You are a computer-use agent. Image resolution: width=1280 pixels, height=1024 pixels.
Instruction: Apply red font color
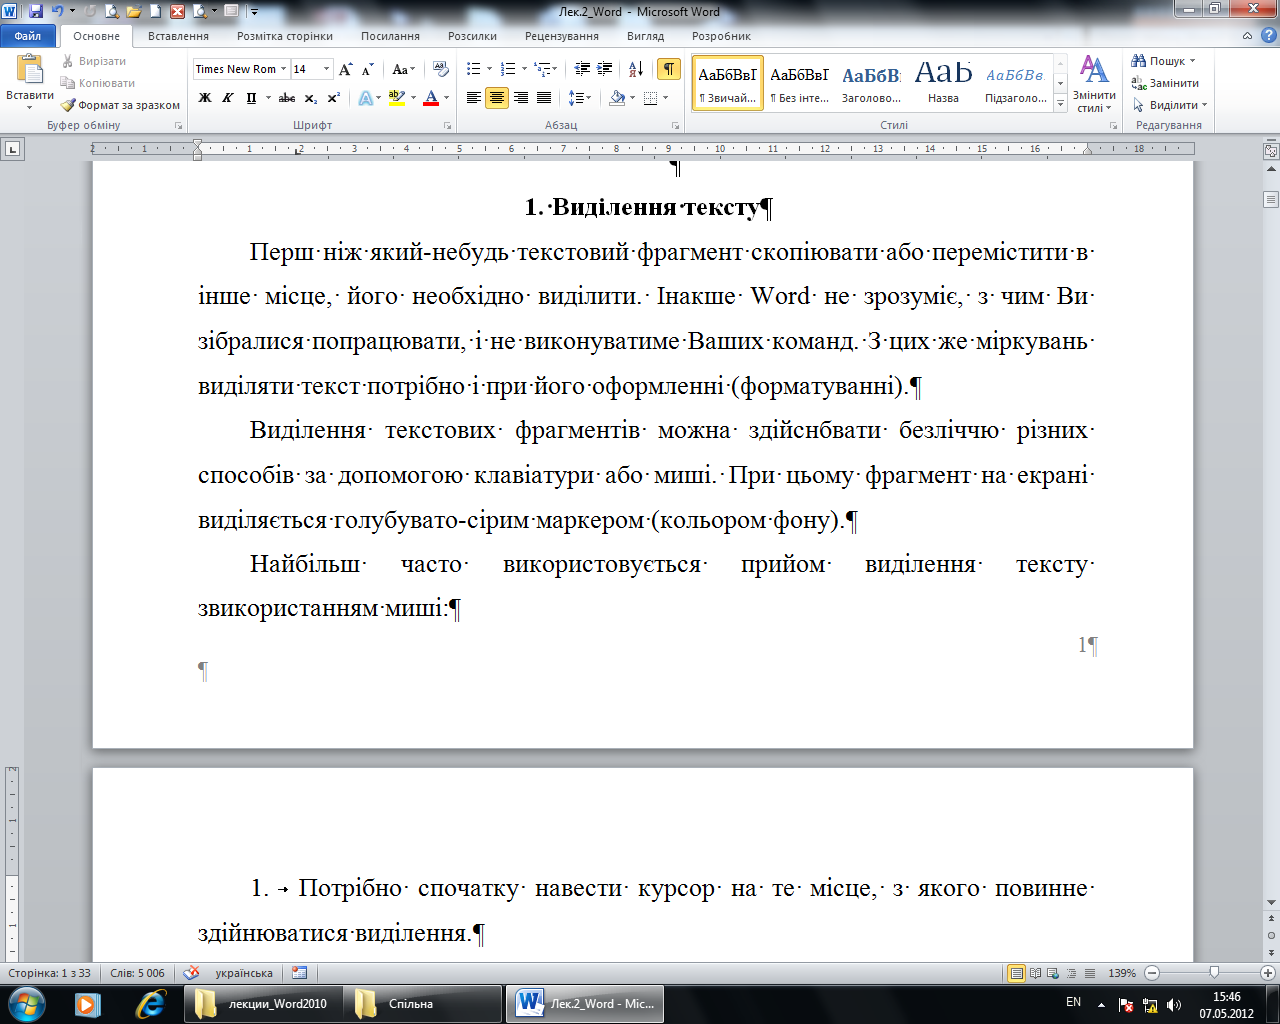431,98
